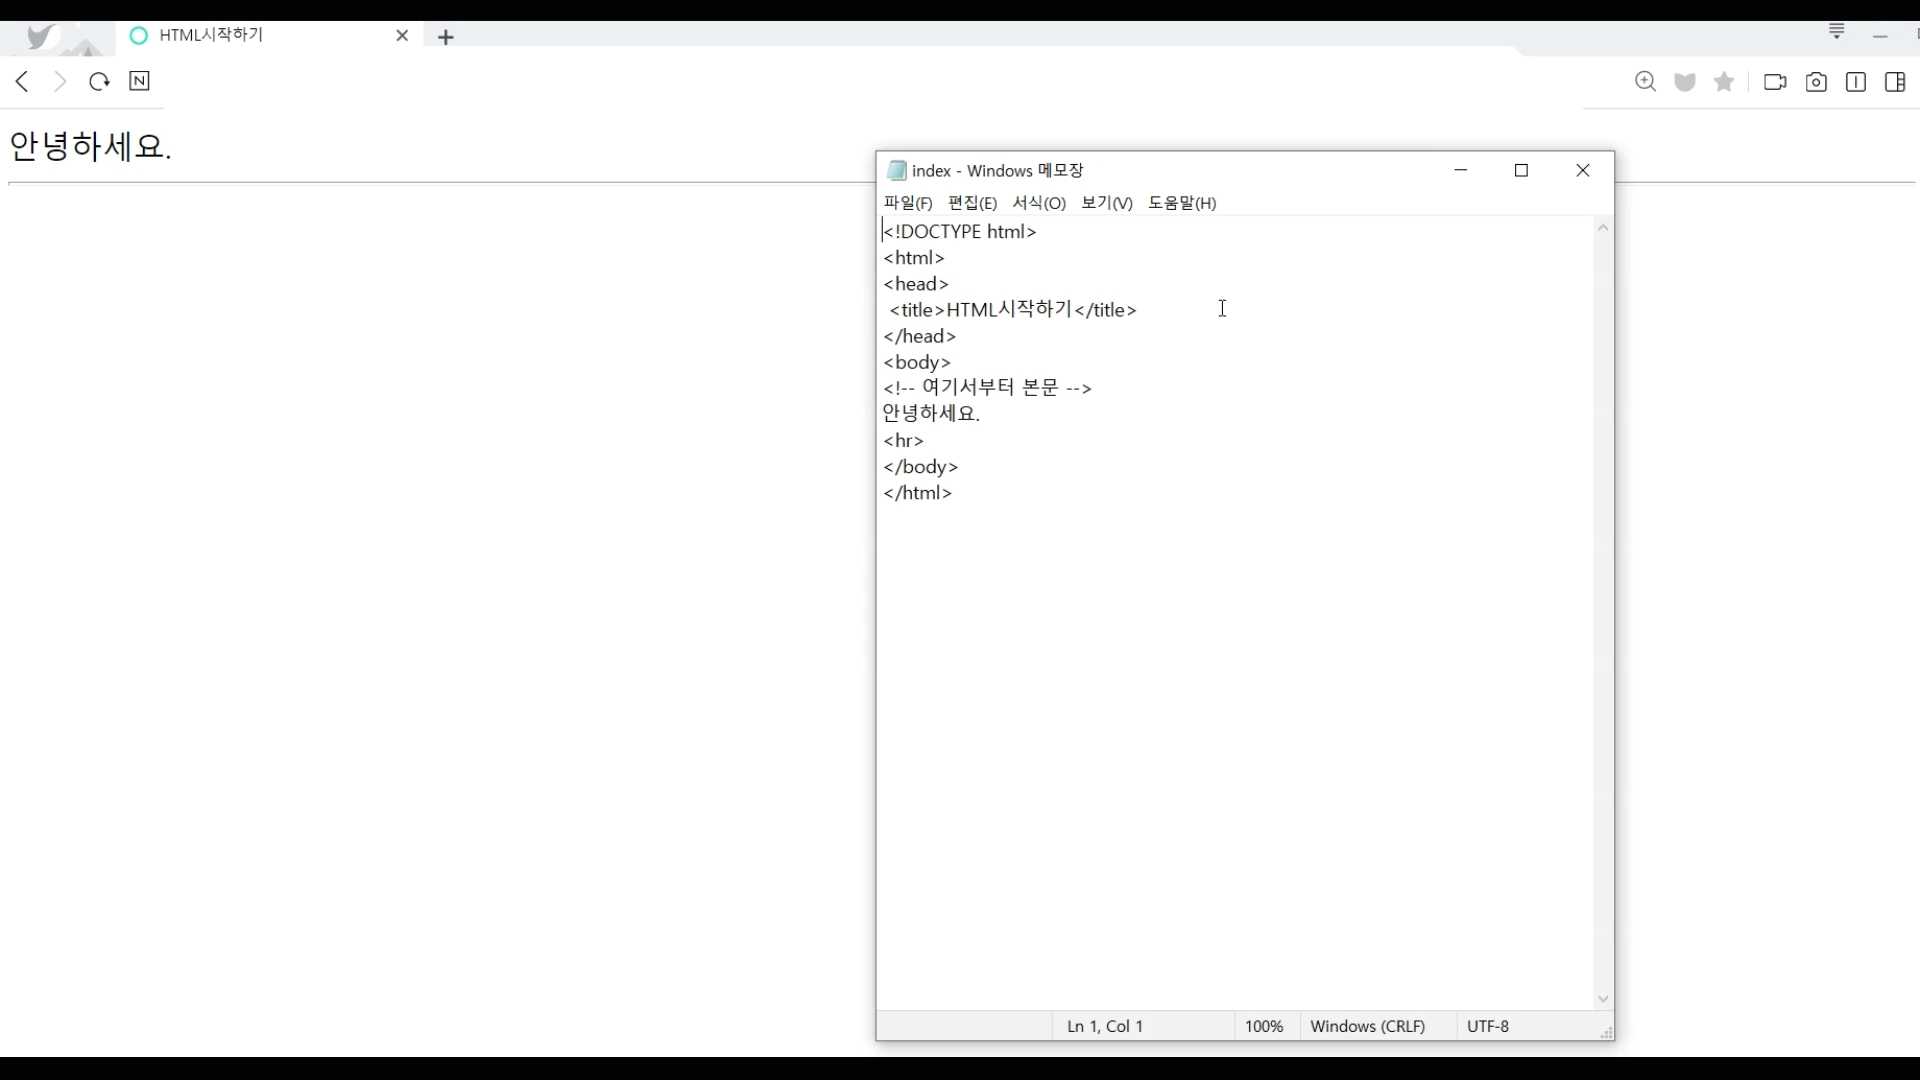Screen dimensions: 1920x1080
Task: Take screenshot with camera capture icon
Action: pyautogui.click(x=1816, y=82)
